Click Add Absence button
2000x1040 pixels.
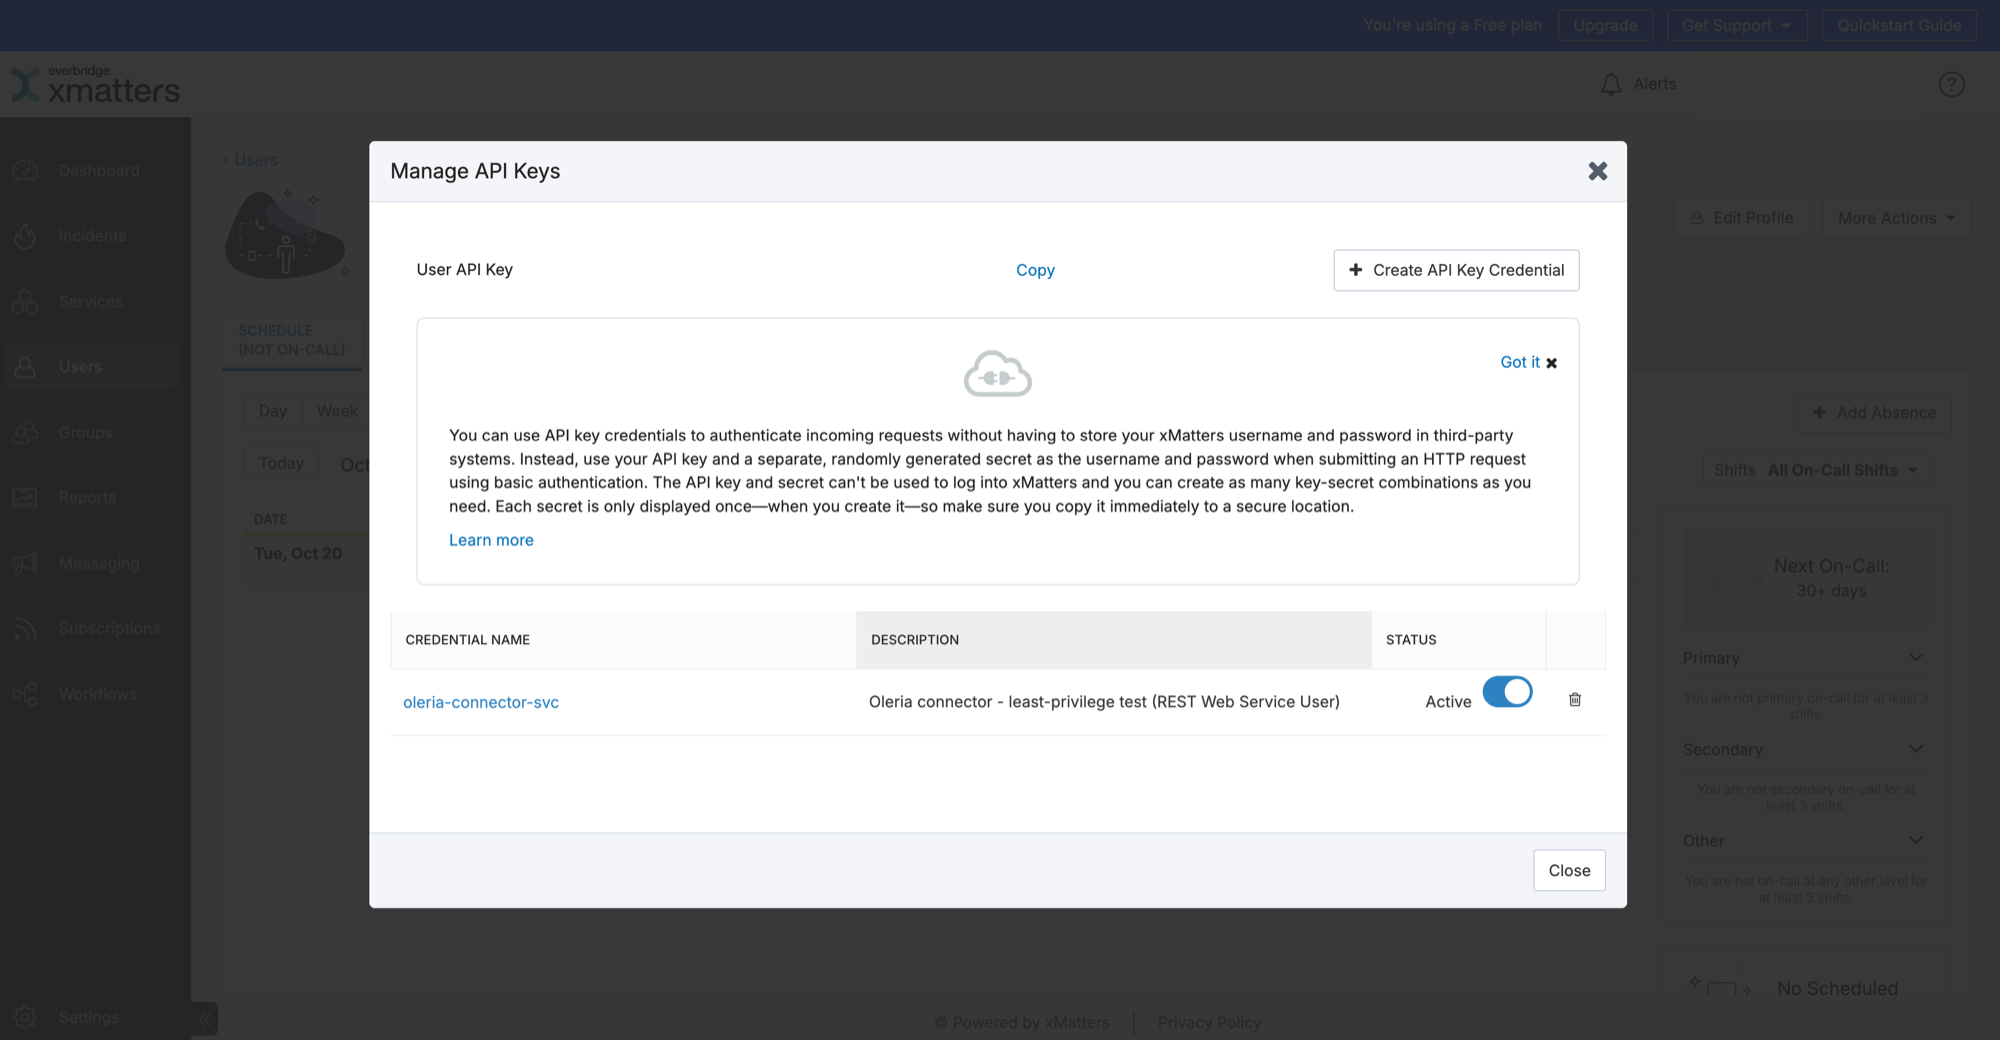1874,413
